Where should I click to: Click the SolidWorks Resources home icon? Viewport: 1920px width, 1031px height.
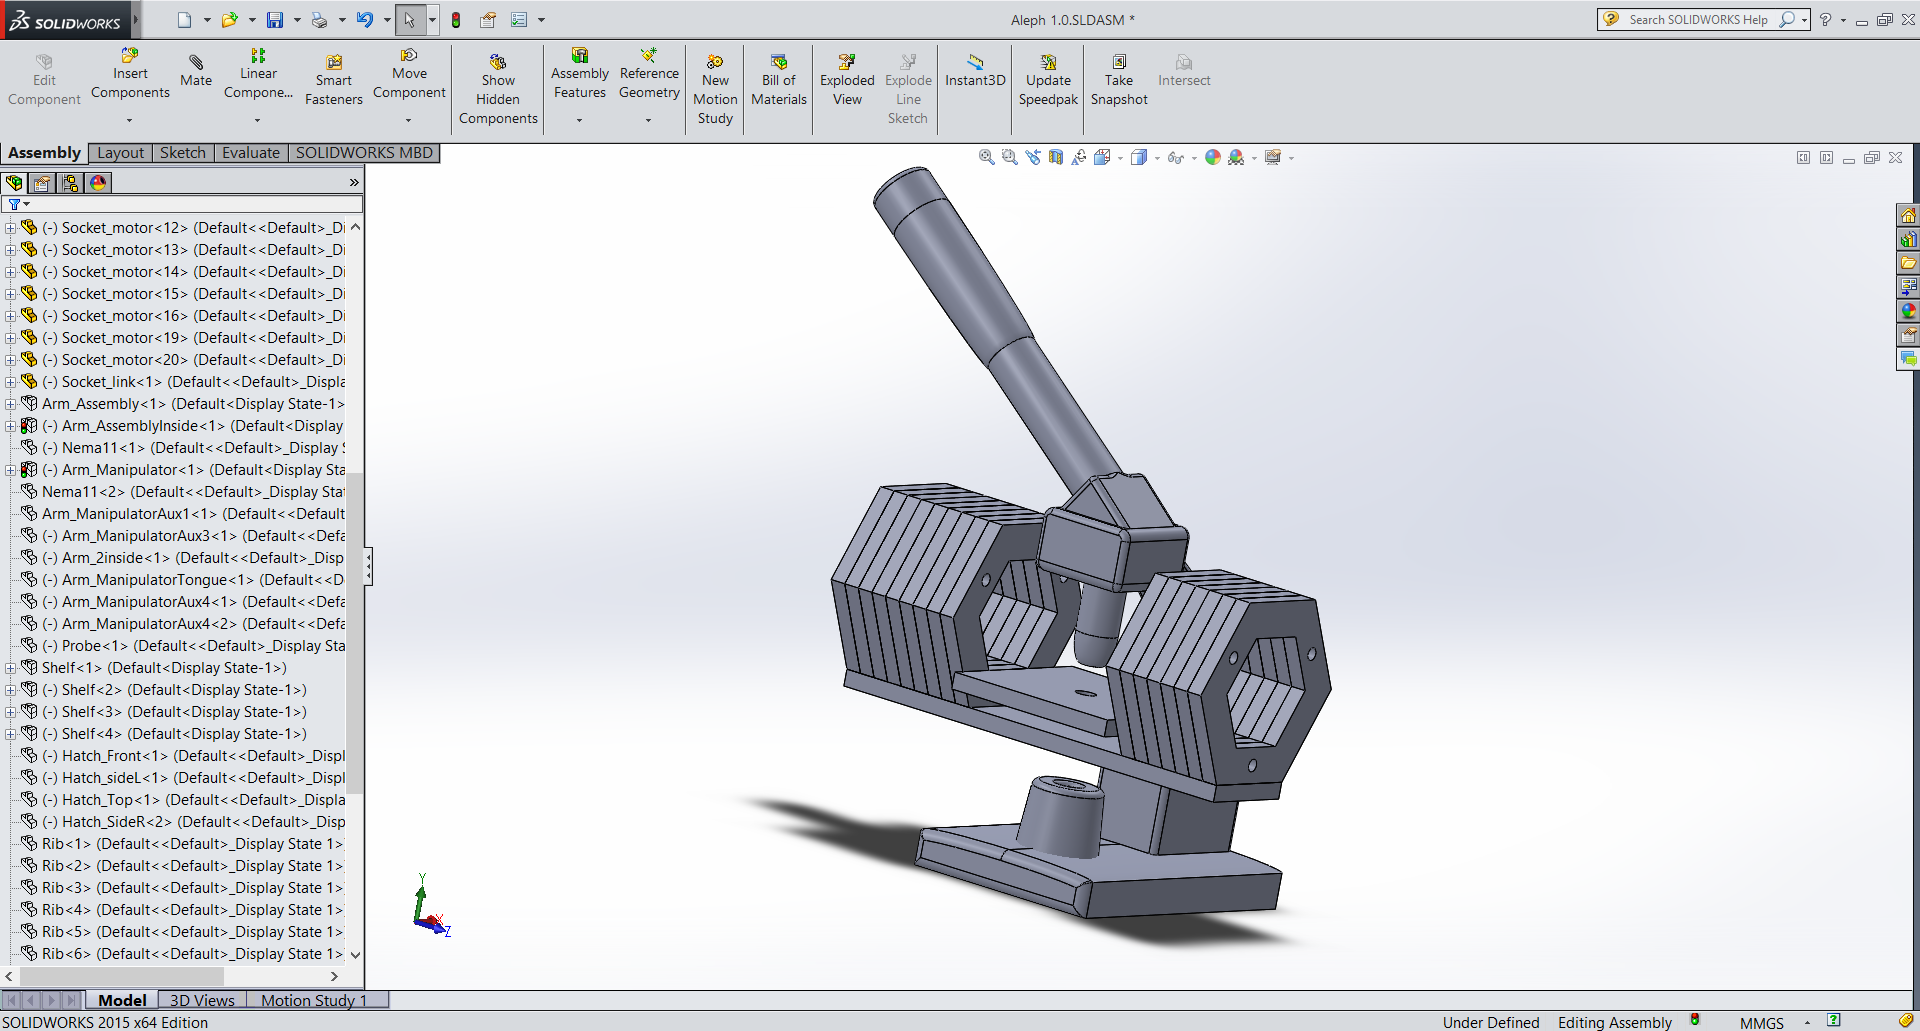click(1908, 215)
